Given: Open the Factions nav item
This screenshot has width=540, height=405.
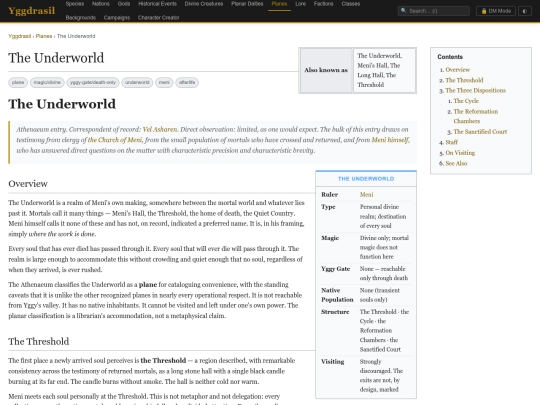Looking at the screenshot, I should tap(323, 4).
